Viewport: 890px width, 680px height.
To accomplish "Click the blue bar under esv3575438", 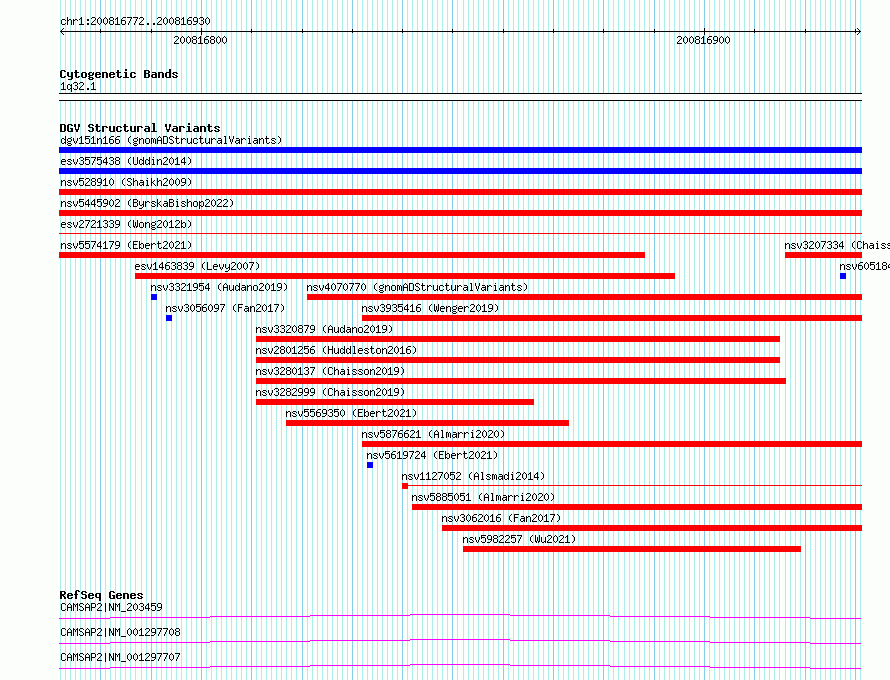I will (460, 171).
